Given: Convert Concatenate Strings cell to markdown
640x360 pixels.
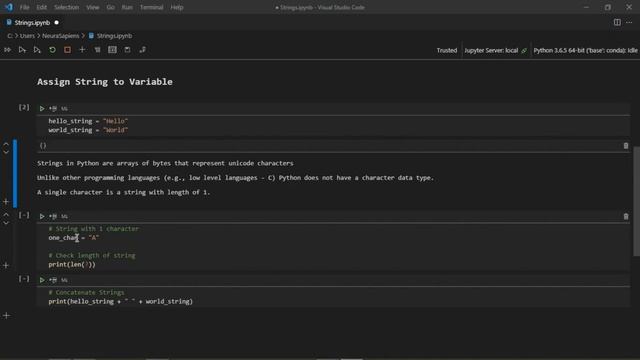Looking at the screenshot, I should 64,280.
